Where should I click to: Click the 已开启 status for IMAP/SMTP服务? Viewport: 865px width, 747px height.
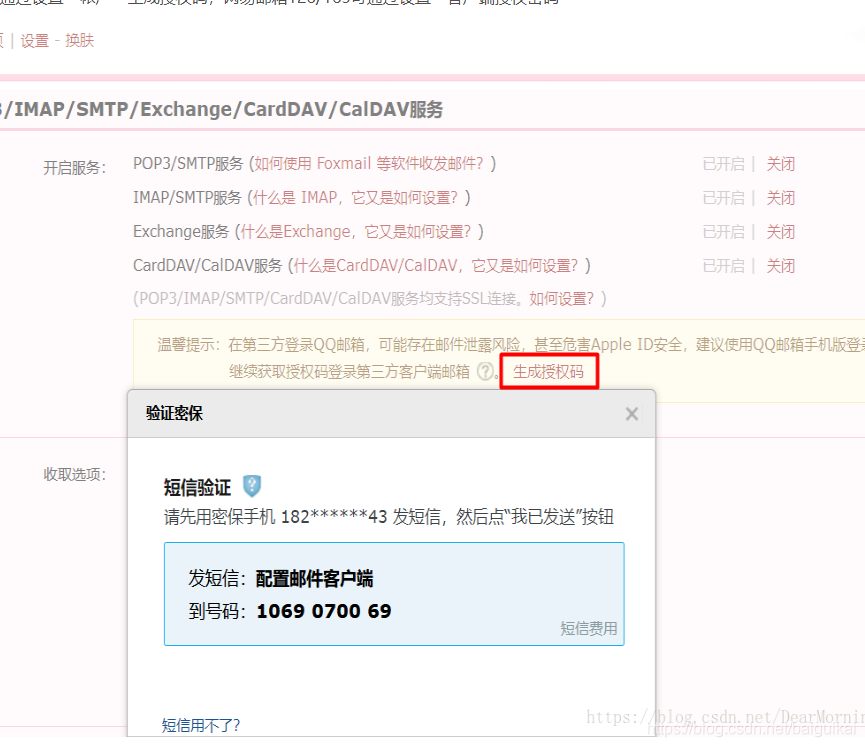724,198
